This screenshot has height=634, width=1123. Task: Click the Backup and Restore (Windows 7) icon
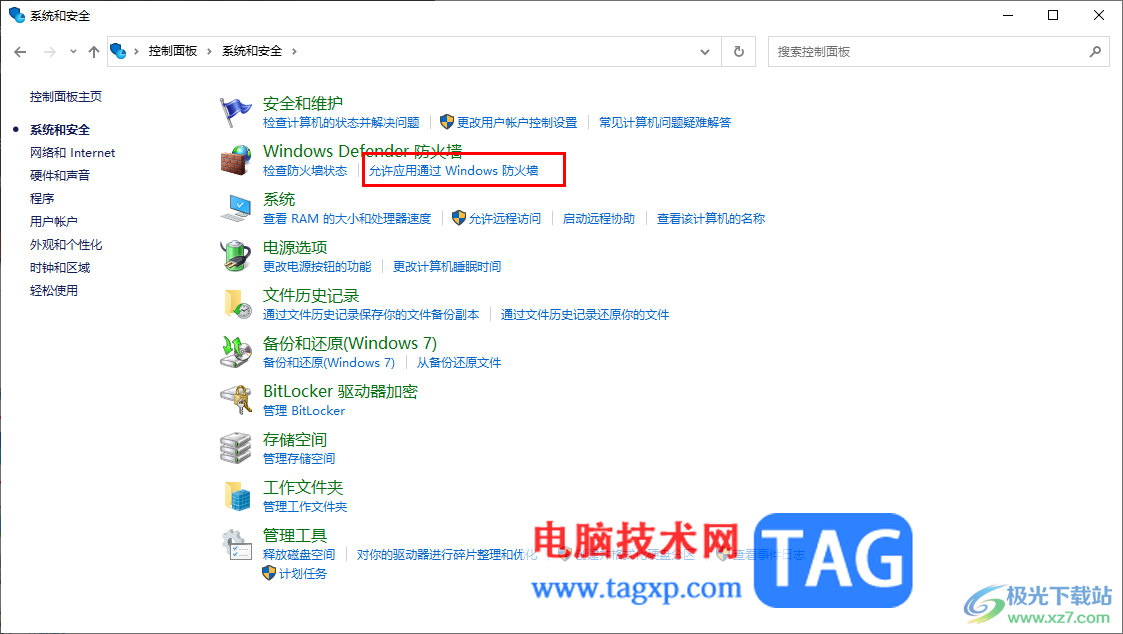[236, 352]
